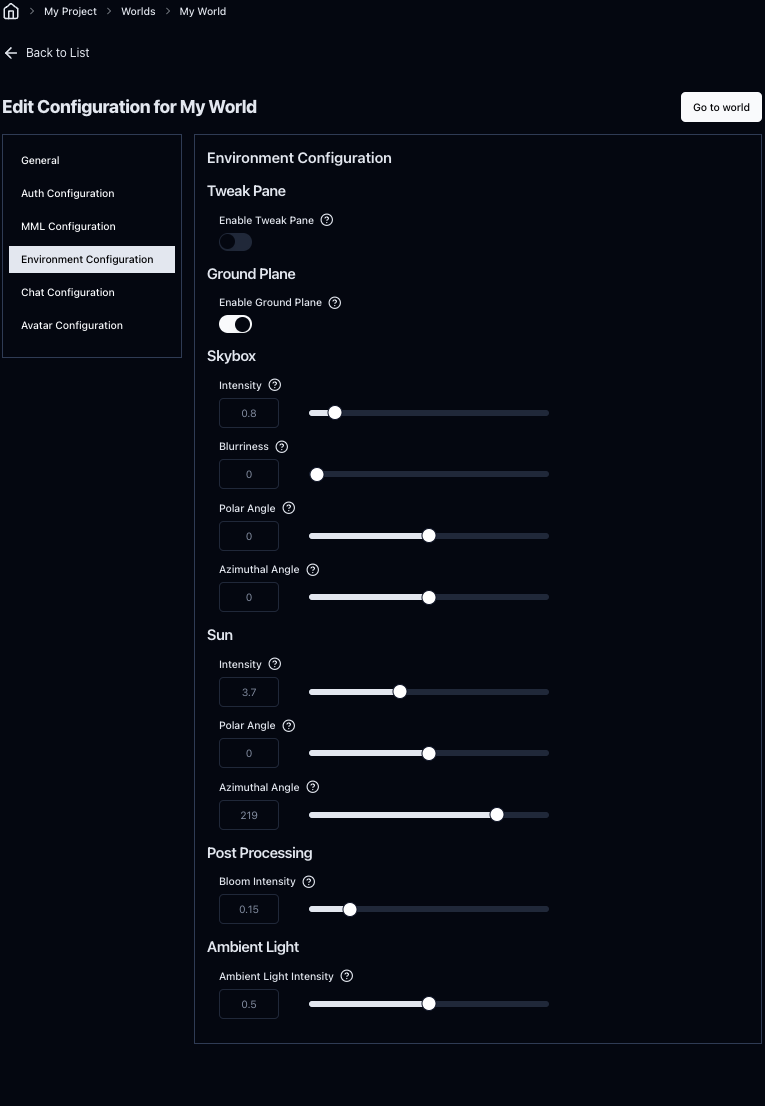765x1106 pixels.
Task: Click the home icon in breadcrumb
Action: click(11, 12)
